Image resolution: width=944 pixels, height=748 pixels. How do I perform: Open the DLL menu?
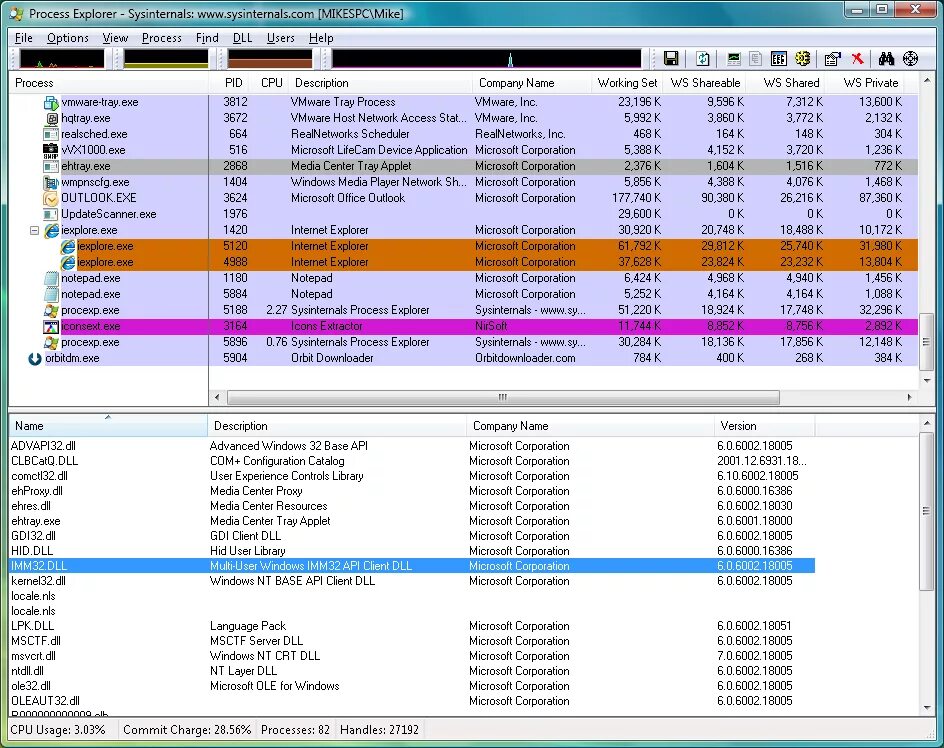[242, 38]
